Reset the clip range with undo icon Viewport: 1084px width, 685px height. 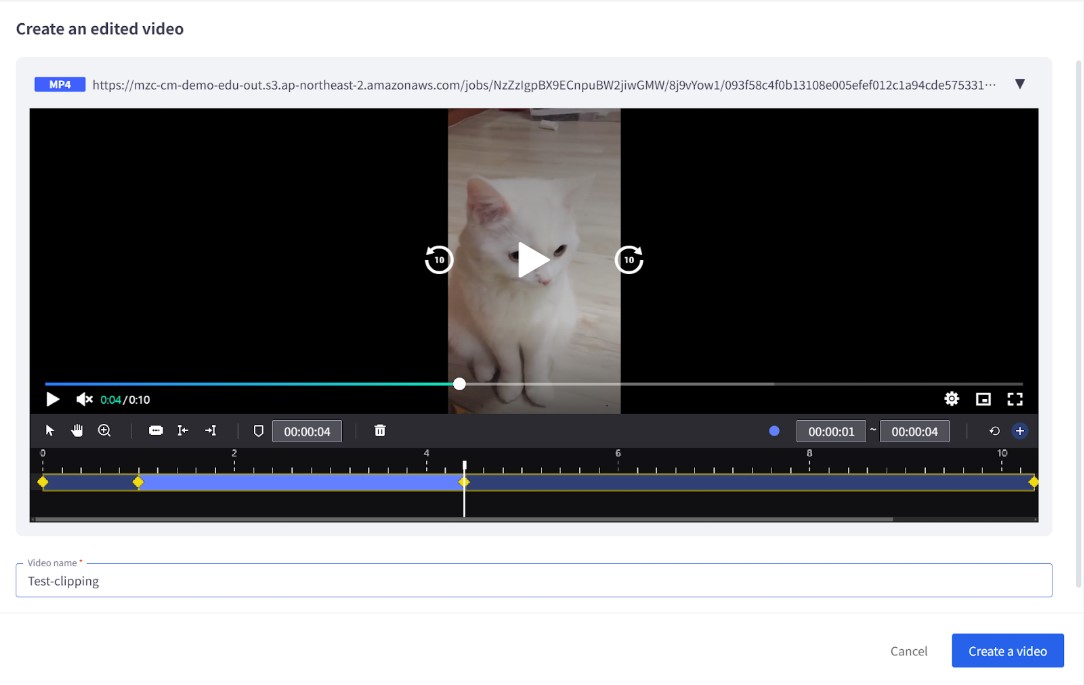(x=994, y=431)
